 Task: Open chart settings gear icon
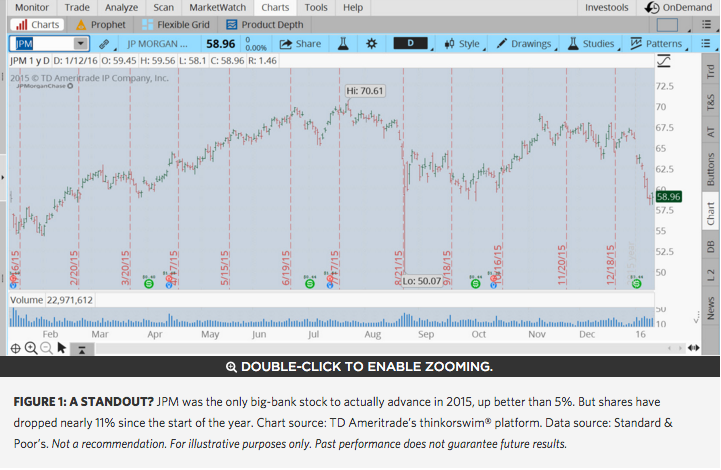(x=372, y=44)
